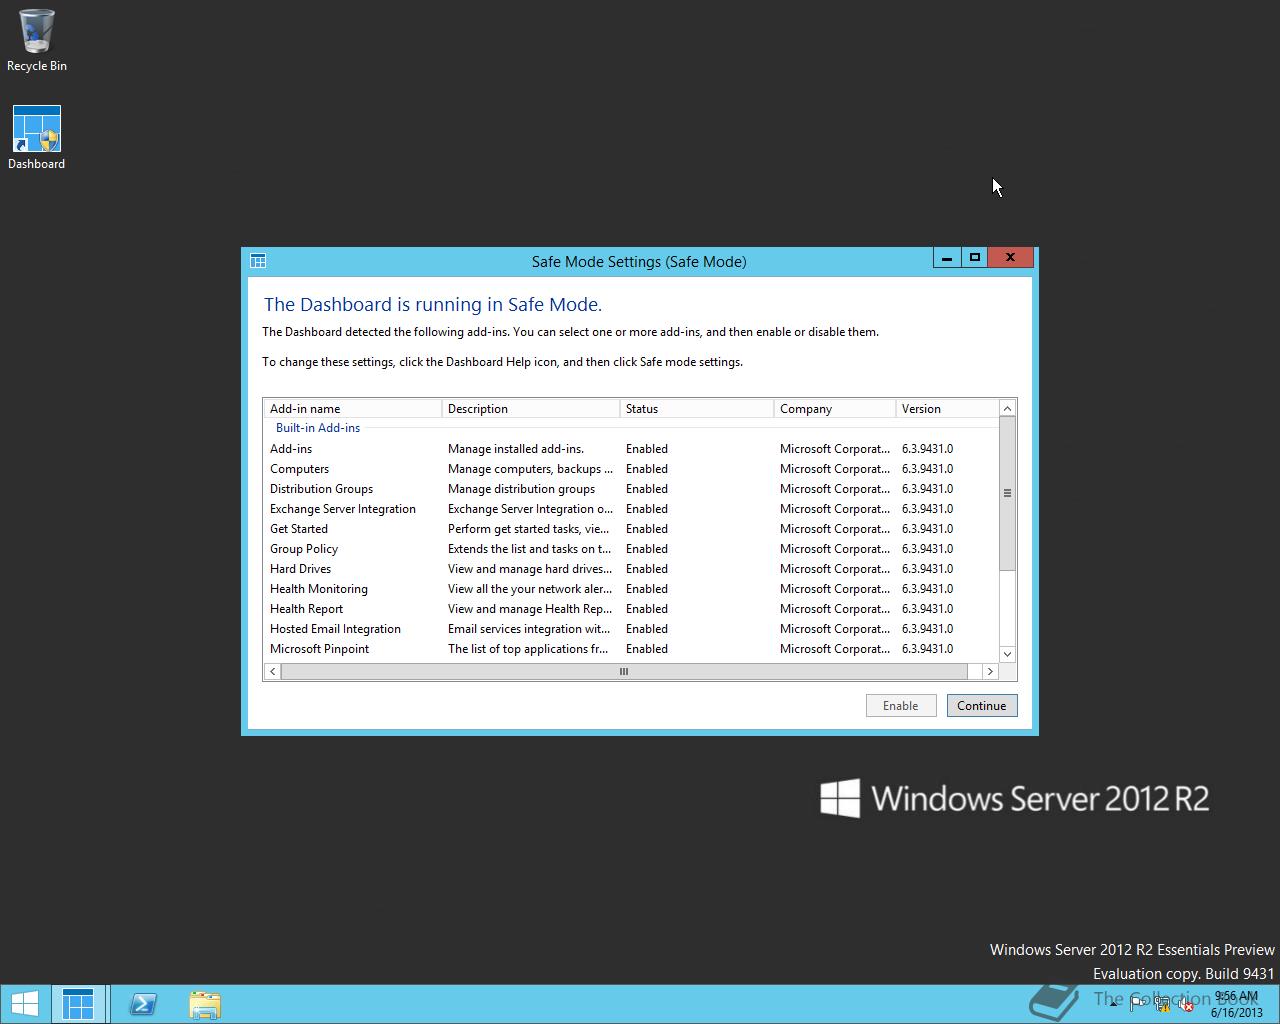1280x1024 pixels.
Task: Open File Explorer from taskbar
Action: pyautogui.click(x=205, y=1004)
